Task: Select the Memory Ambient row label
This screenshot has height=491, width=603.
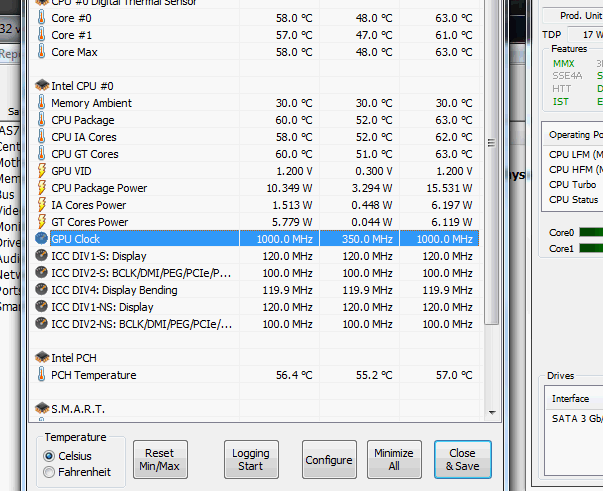Action: (x=92, y=103)
